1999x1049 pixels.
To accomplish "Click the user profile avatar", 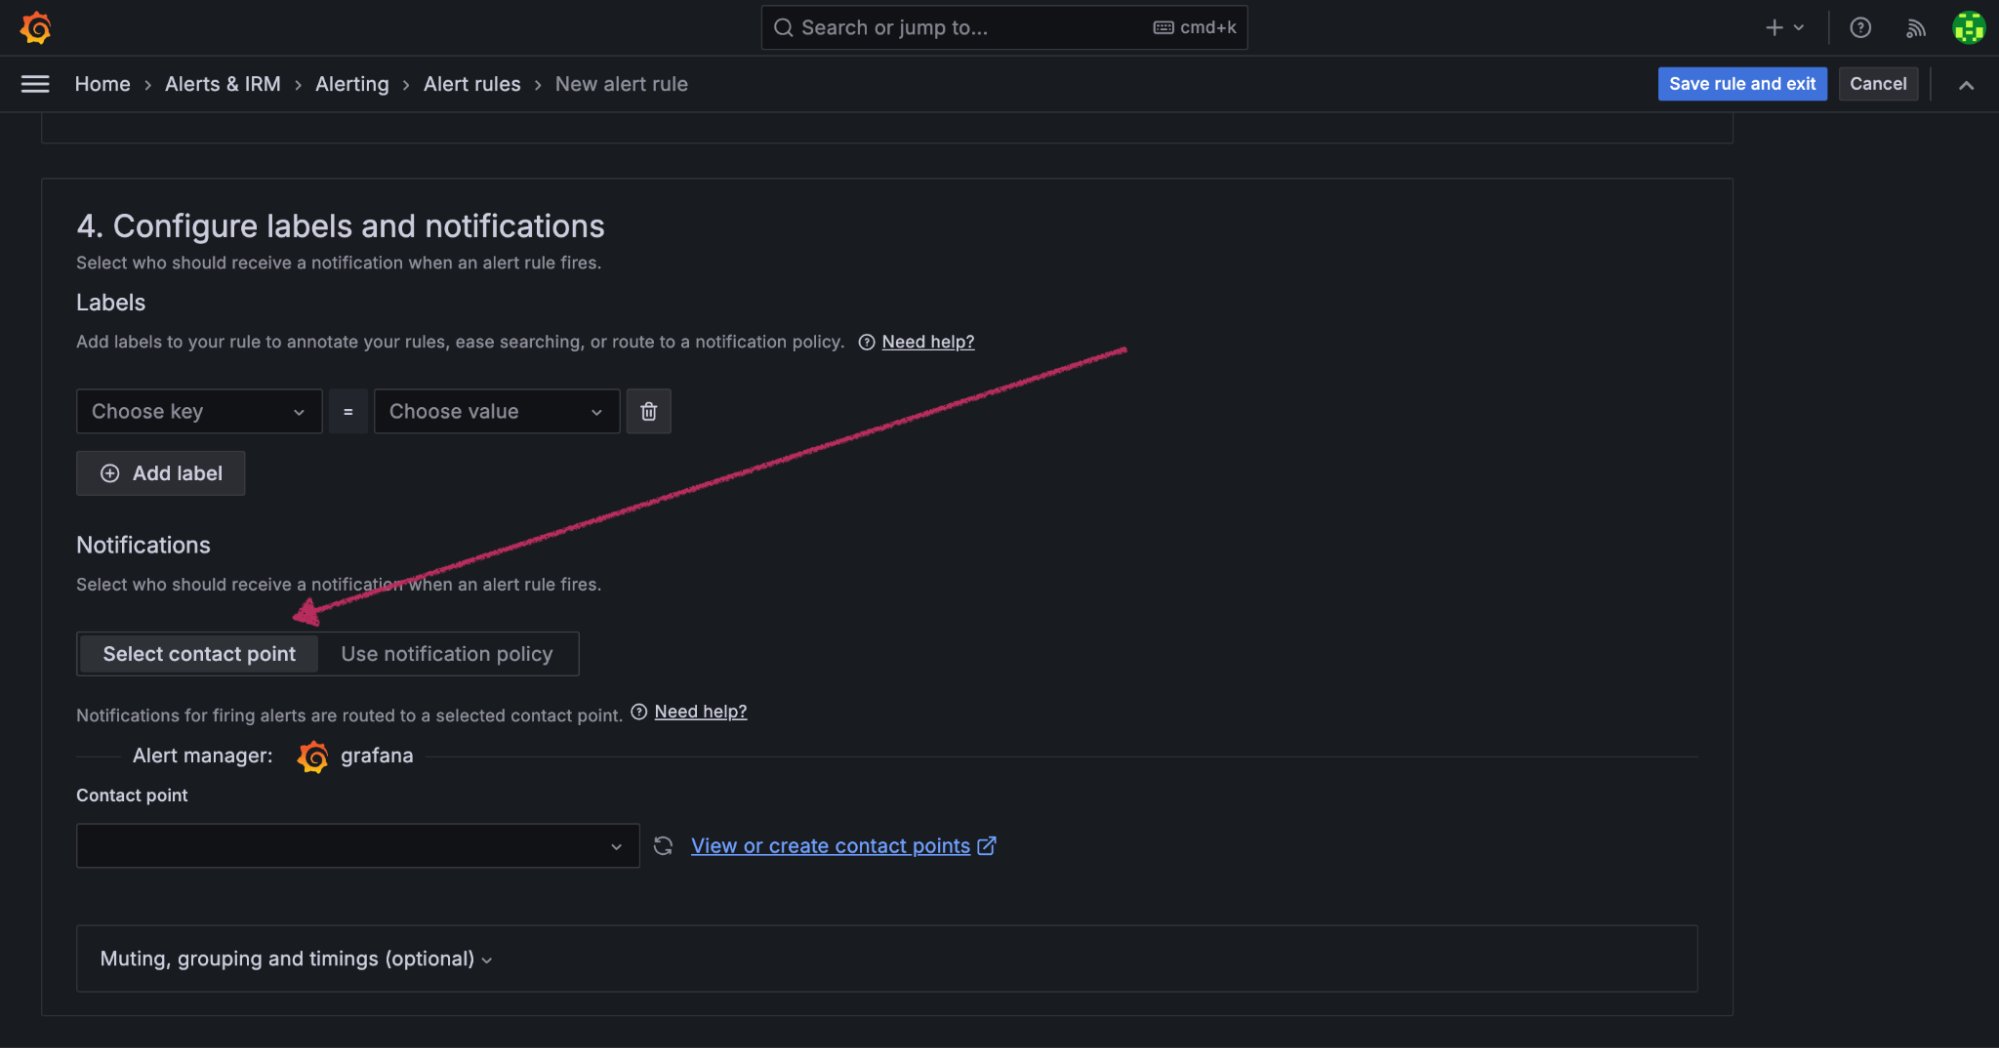I will pyautogui.click(x=1968, y=27).
